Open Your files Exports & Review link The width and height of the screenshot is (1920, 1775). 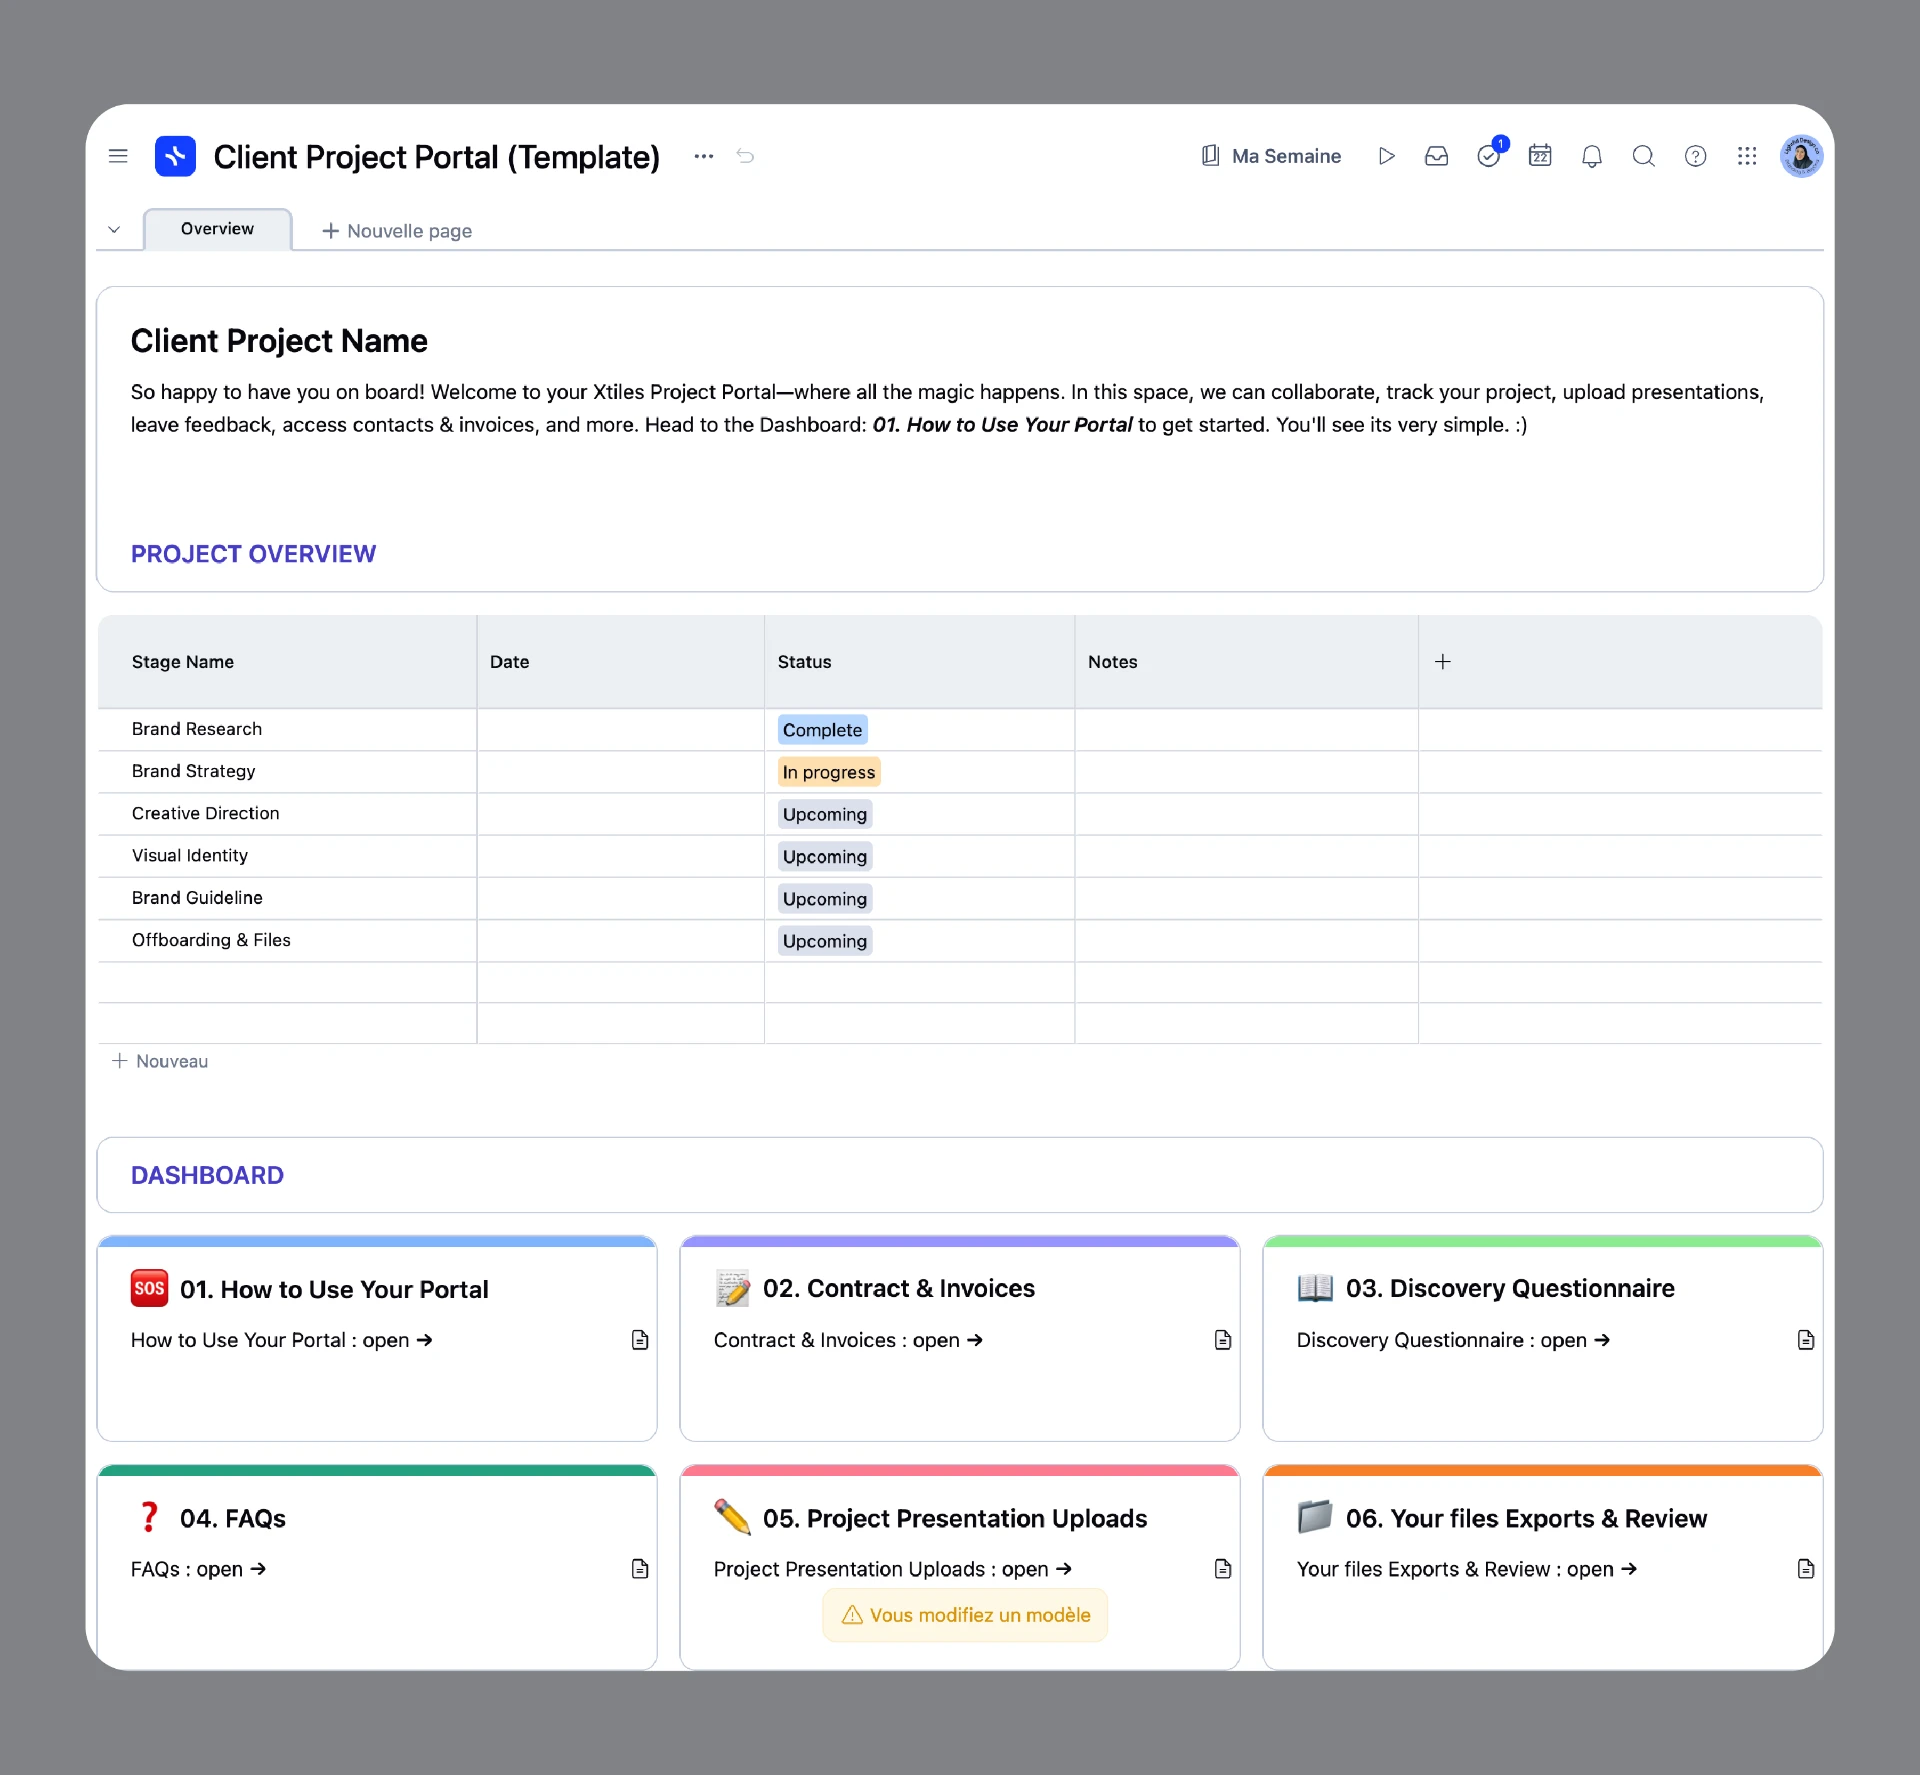click(x=1467, y=1569)
